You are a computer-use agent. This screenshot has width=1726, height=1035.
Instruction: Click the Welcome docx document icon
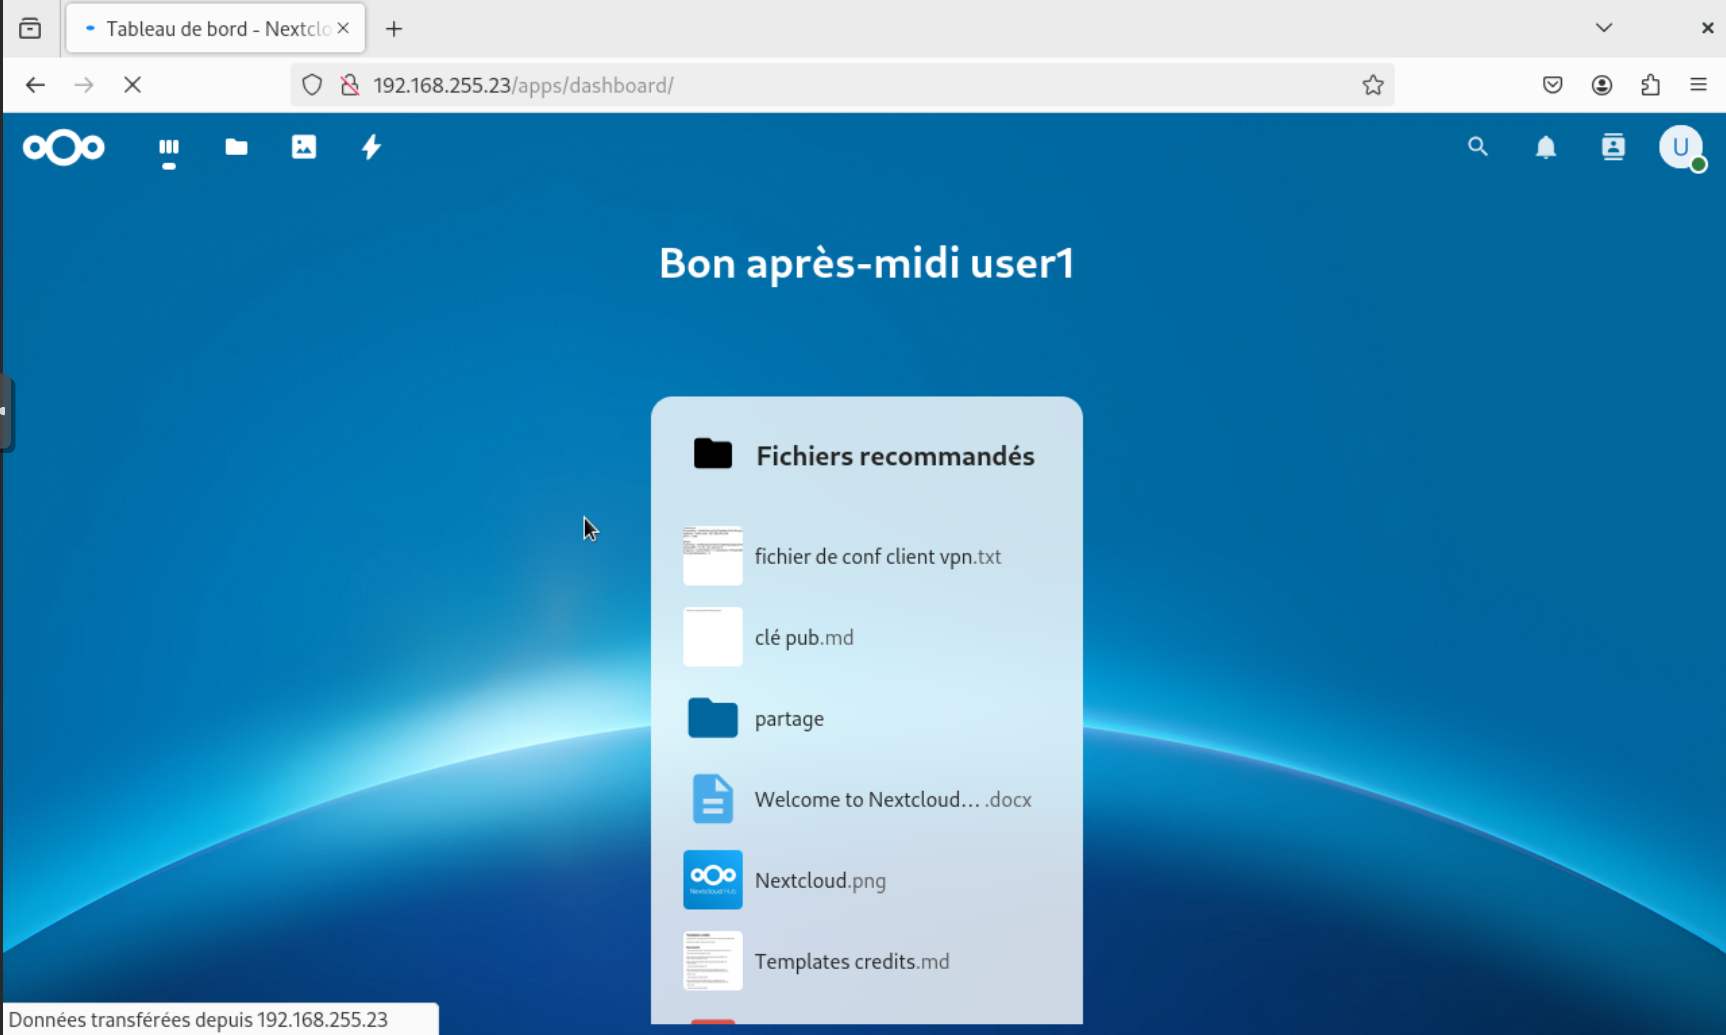(x=713, y=799)
